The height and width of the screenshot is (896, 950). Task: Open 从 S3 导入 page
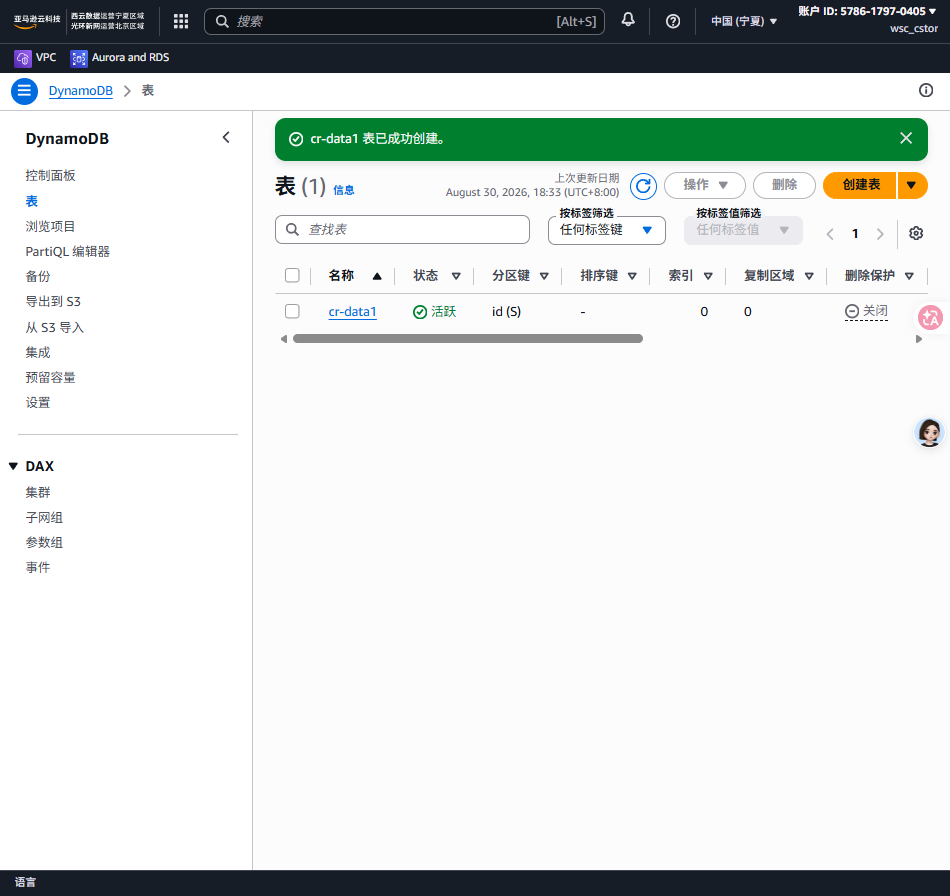[55, 328]
